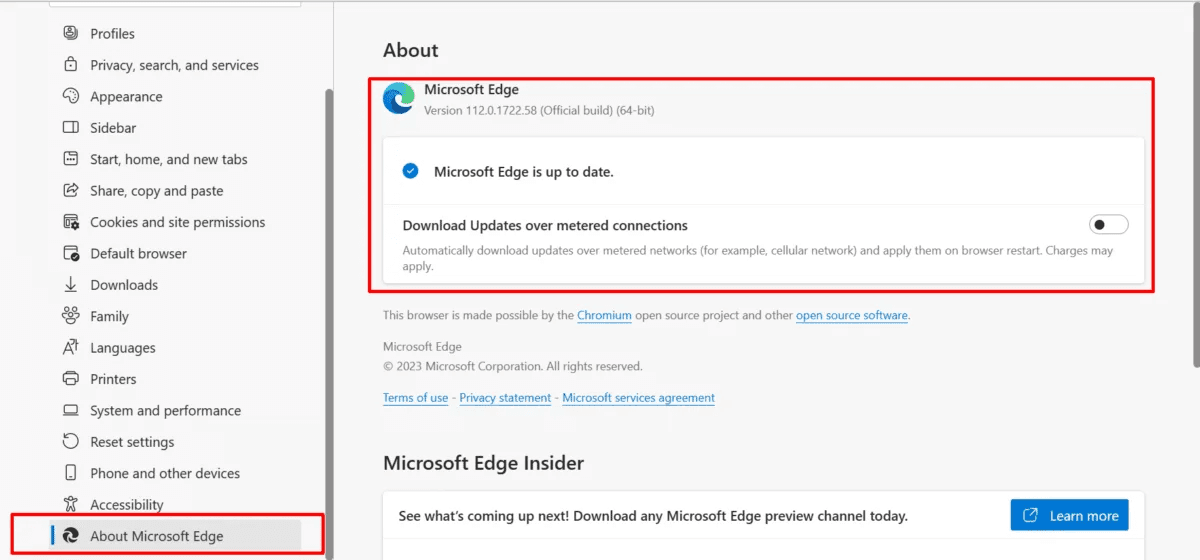Click the Start, home, and new tabs icon

[70, 159]
